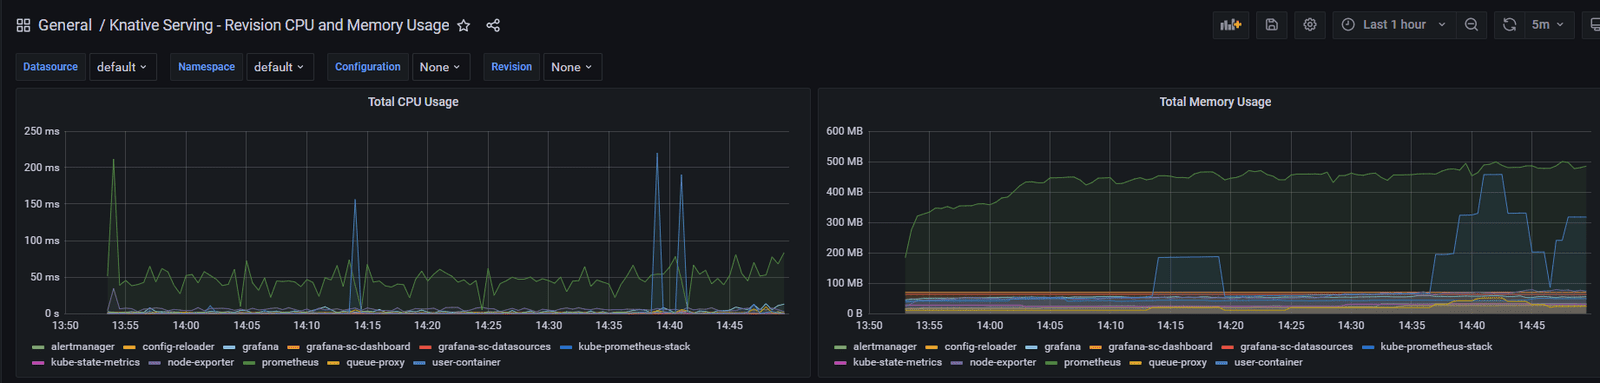Toggle config-reloader series in CPU legend
Viewport: 1600px width, 383px height.
click(178, 347)
